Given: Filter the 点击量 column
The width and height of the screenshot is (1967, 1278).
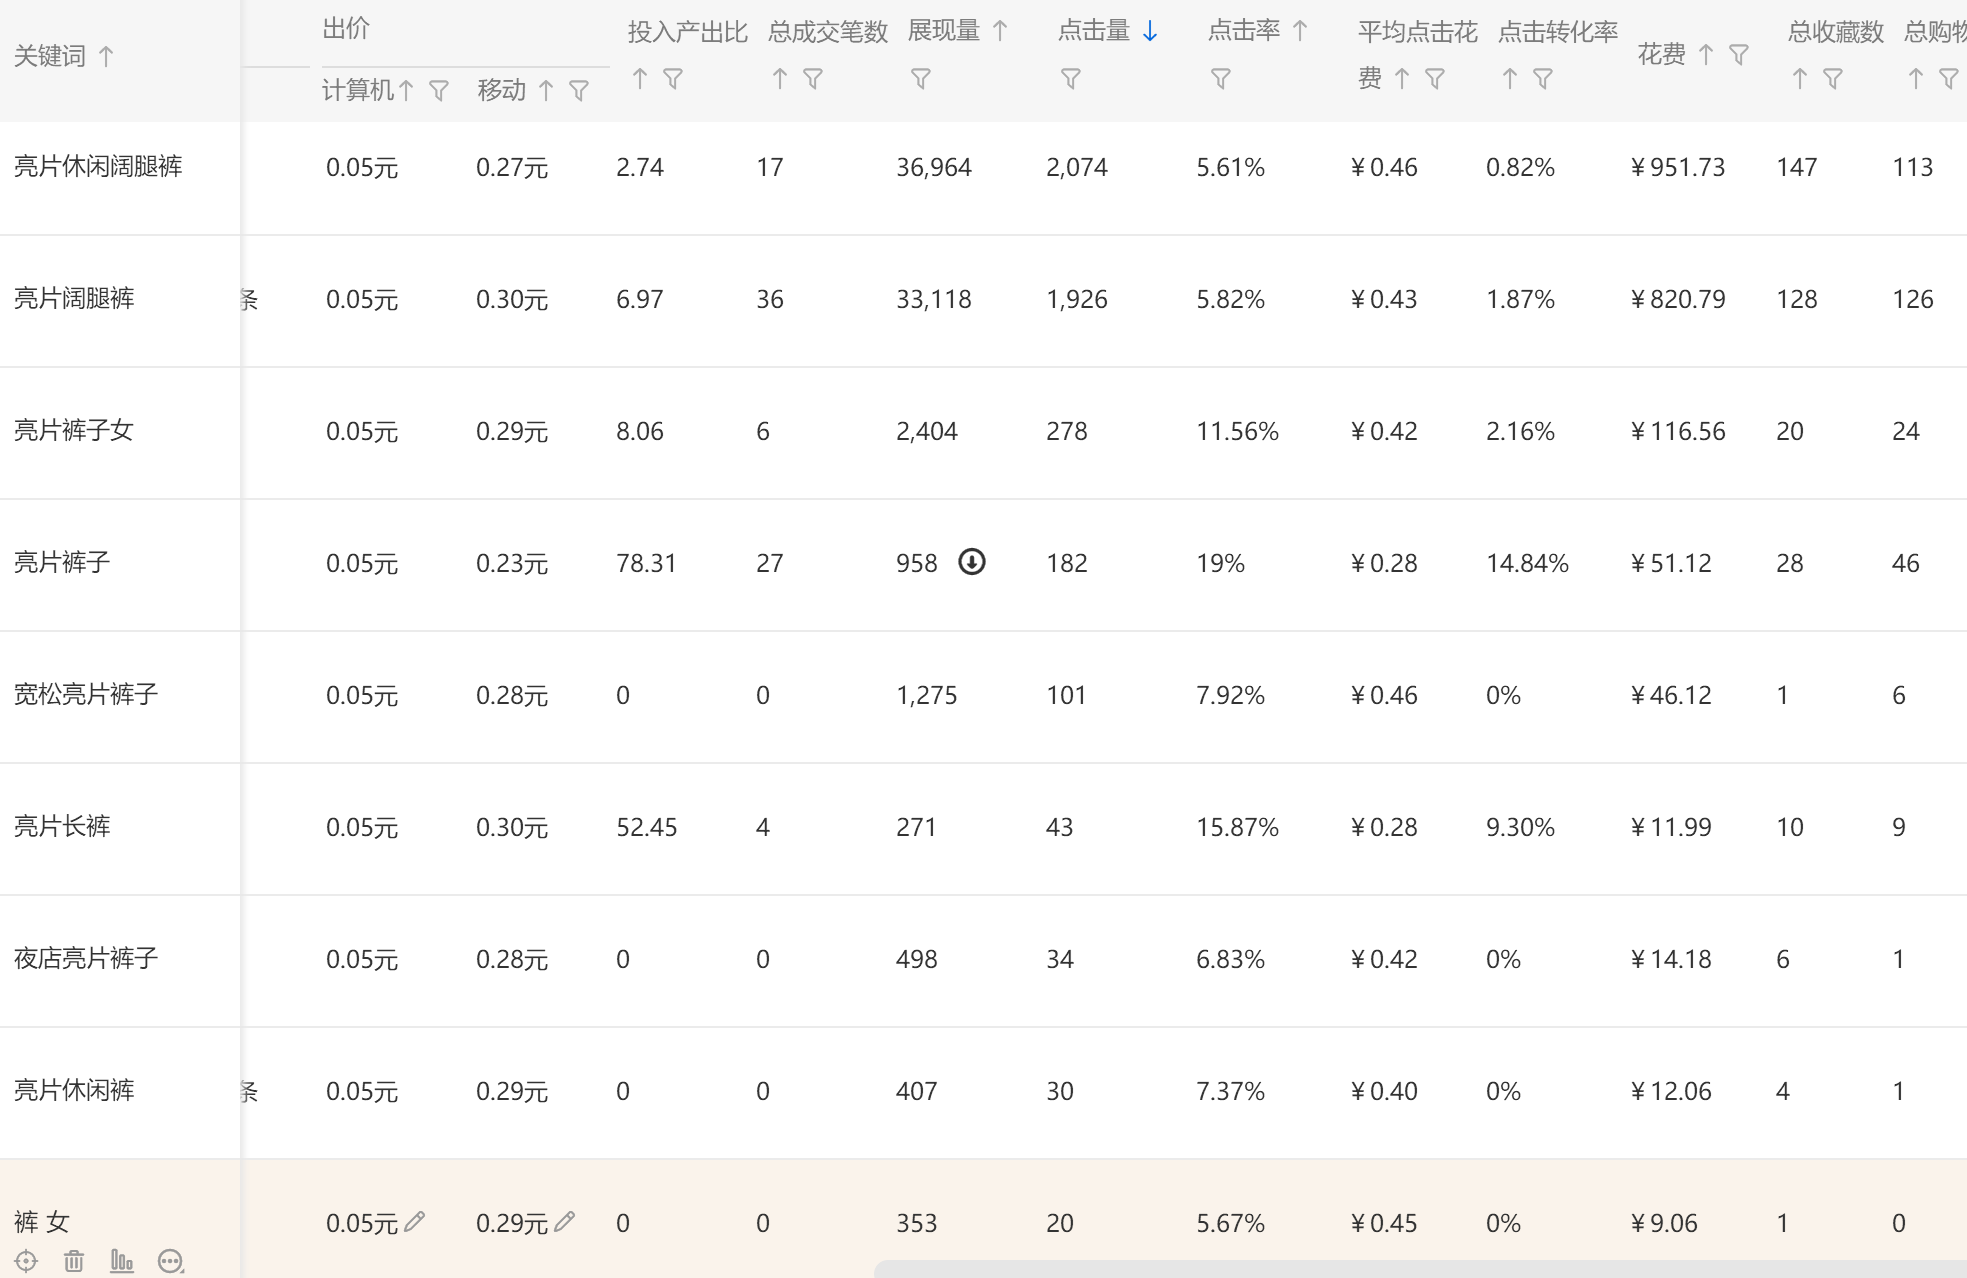Looking at the screenshot, I should [1071, 78].
